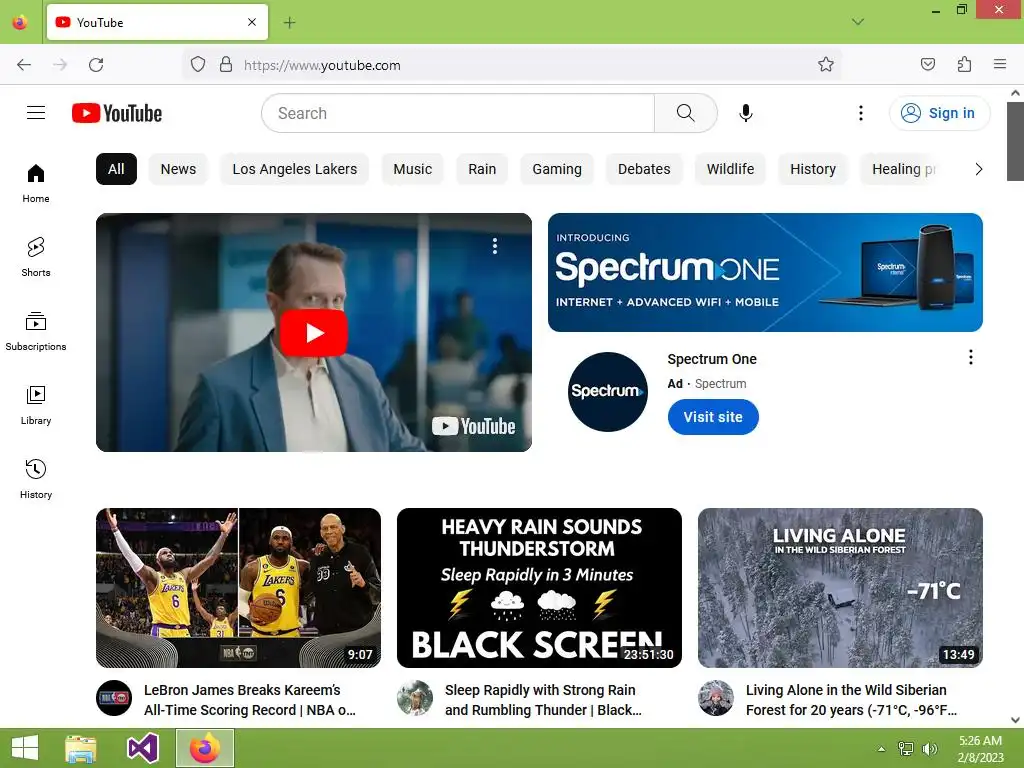Open Visual Studio from taskbar
Screen dimensions: 1024x768
[x=143, y=748]
